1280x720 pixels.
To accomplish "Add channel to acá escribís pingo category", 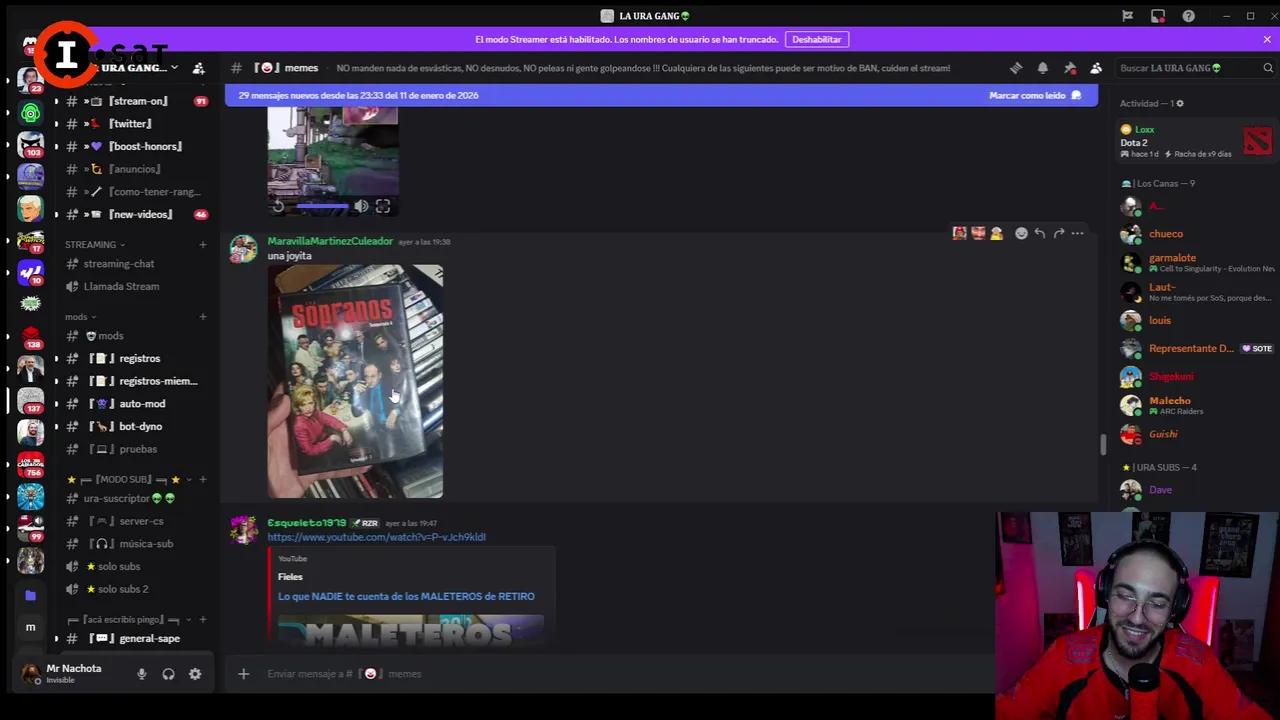I will tap(203, 620).
